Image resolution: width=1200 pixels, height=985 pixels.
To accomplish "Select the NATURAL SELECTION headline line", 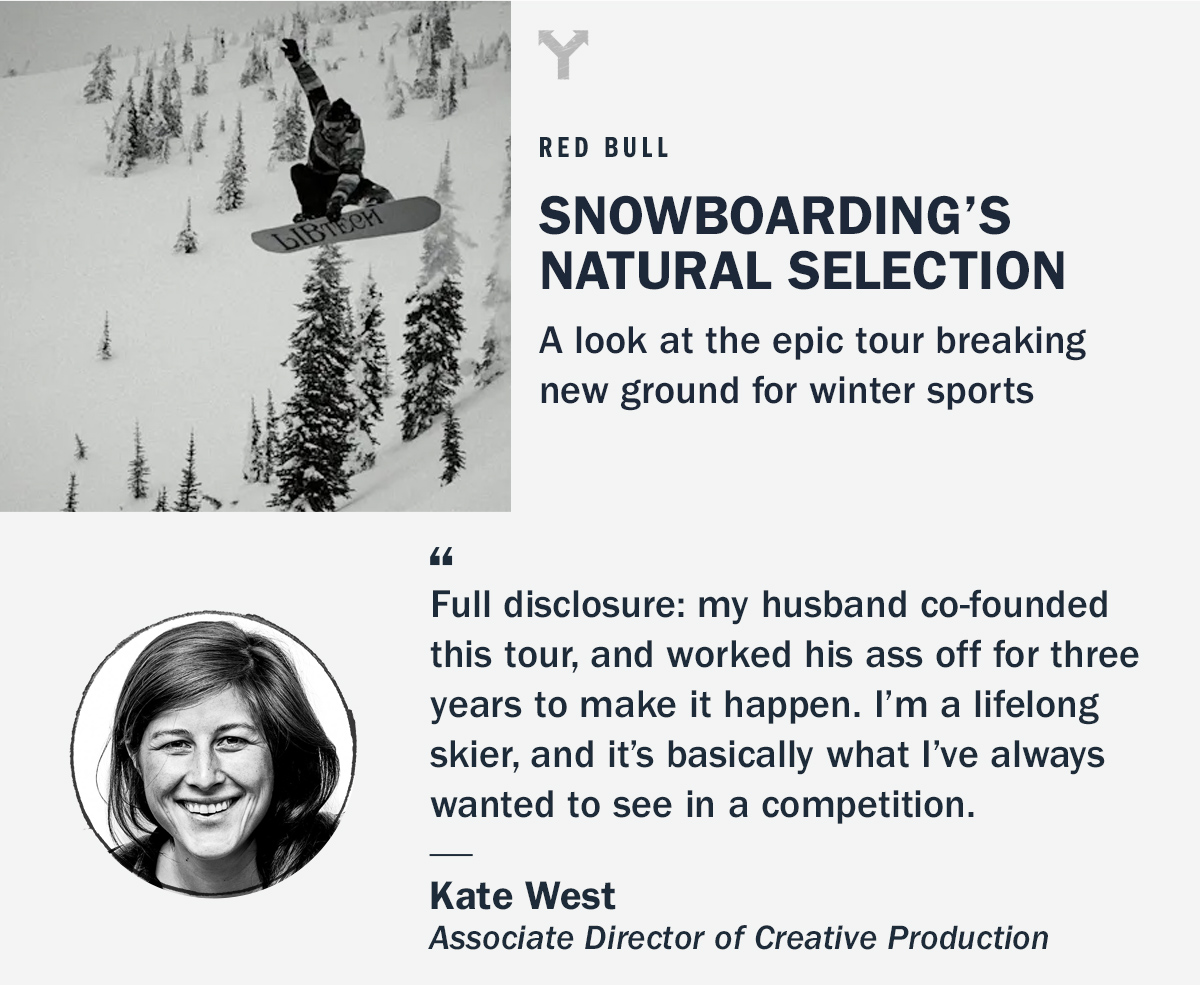I will pyautogui.click(x=802, y=271).
